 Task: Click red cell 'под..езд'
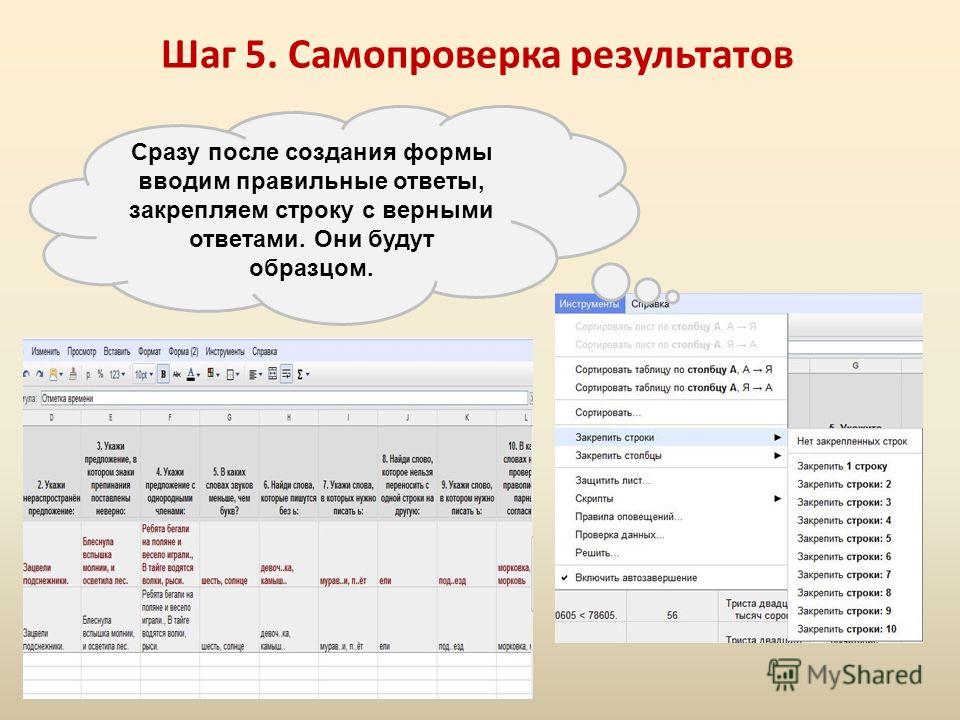467,553
